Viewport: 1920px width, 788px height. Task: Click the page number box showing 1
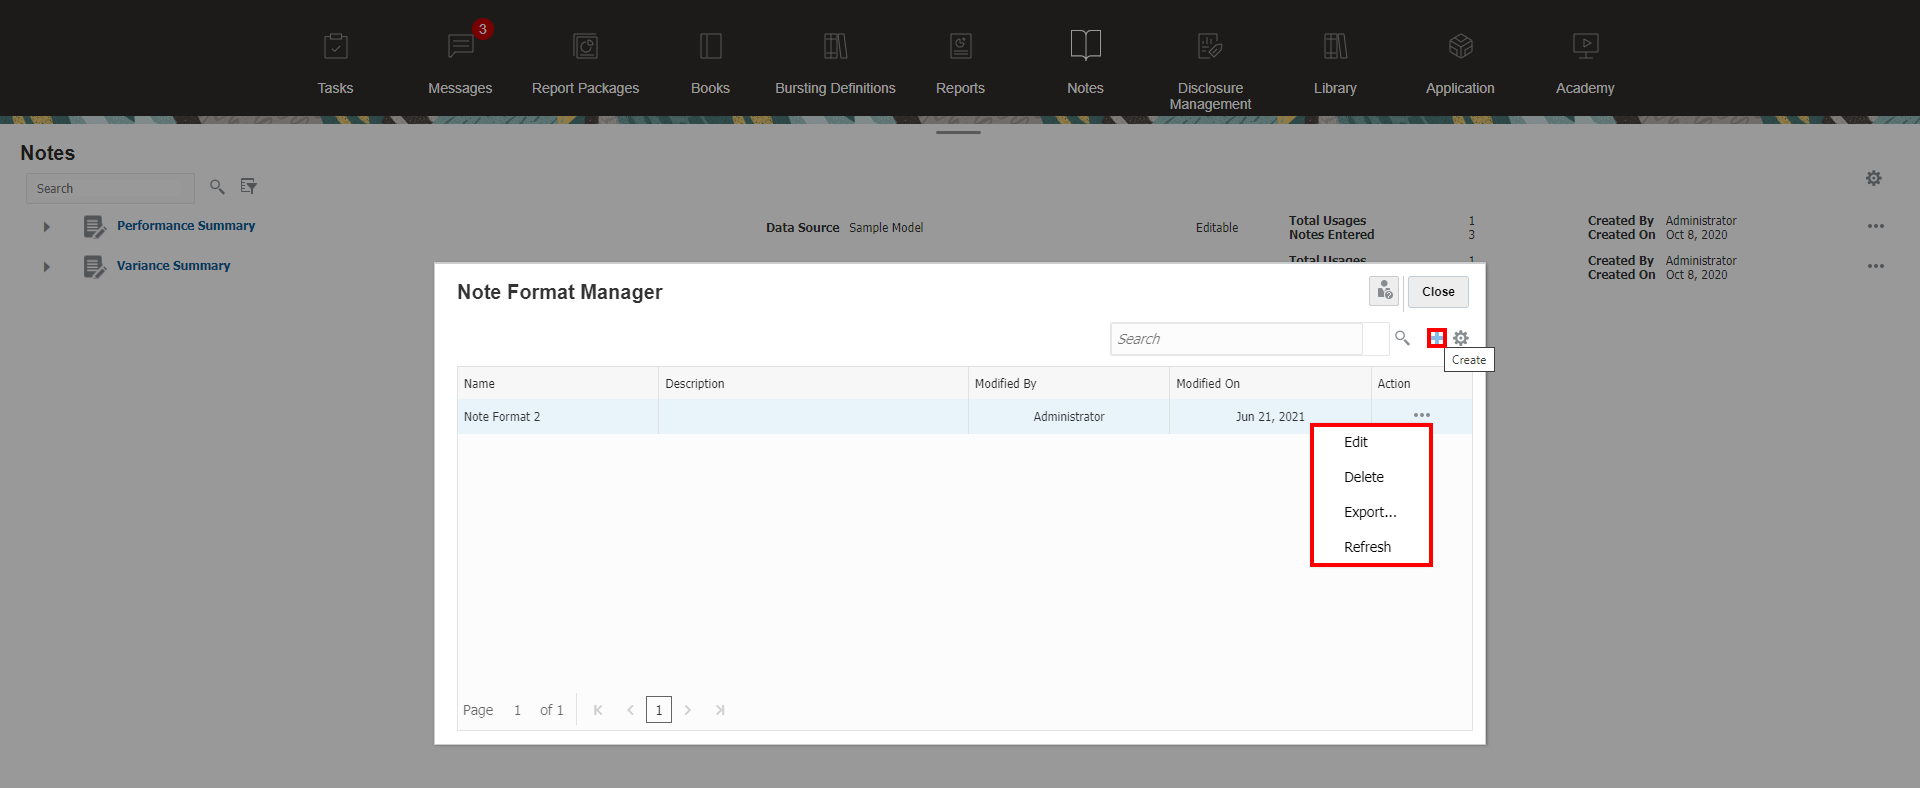point(659,710)
